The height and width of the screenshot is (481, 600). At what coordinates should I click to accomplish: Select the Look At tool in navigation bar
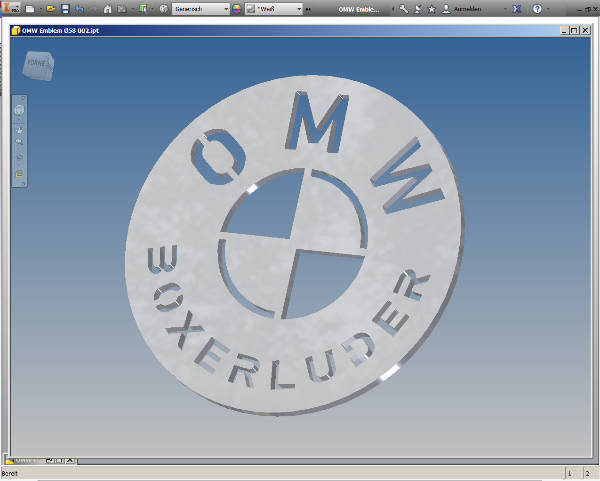[19, 173]
